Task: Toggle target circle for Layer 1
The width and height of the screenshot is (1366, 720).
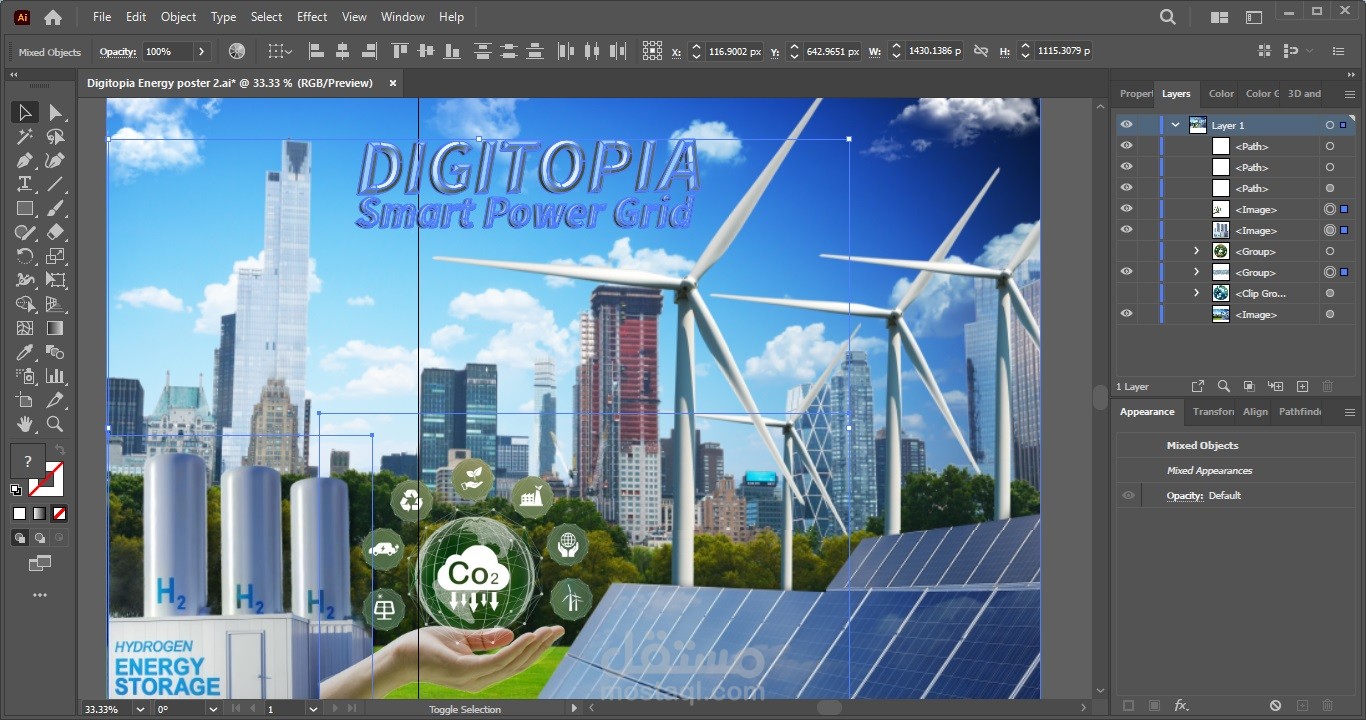Action: 1329,125
